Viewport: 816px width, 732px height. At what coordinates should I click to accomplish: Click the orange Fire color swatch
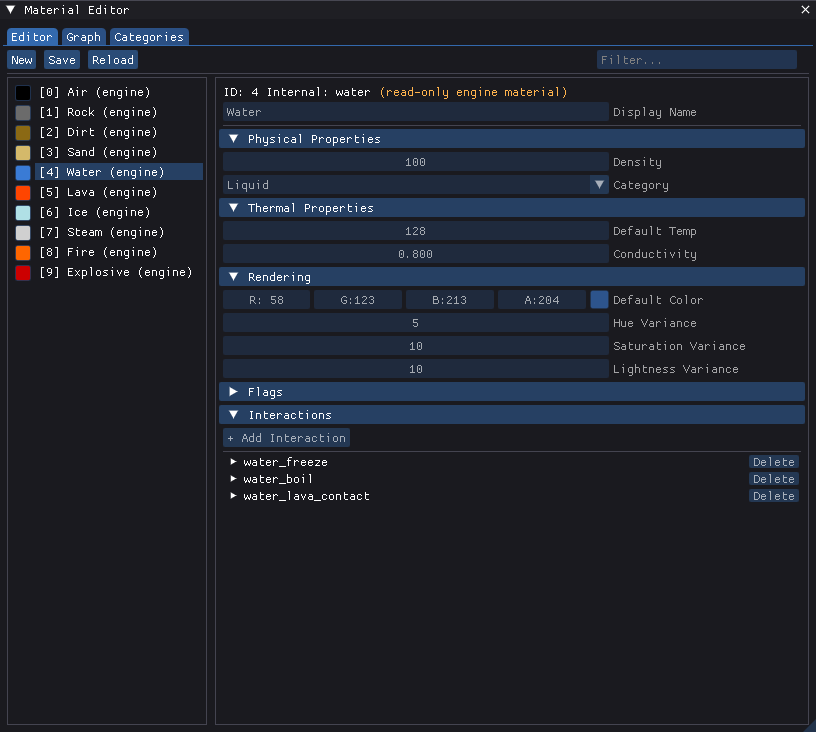(x=23, y=253)
